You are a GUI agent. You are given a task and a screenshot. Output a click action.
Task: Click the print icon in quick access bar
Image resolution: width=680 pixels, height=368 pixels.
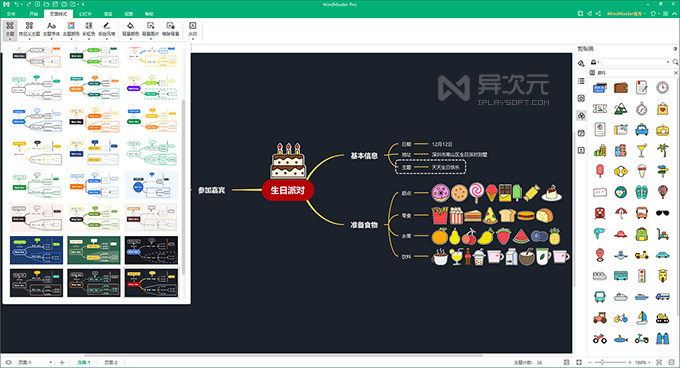(64, 4)
